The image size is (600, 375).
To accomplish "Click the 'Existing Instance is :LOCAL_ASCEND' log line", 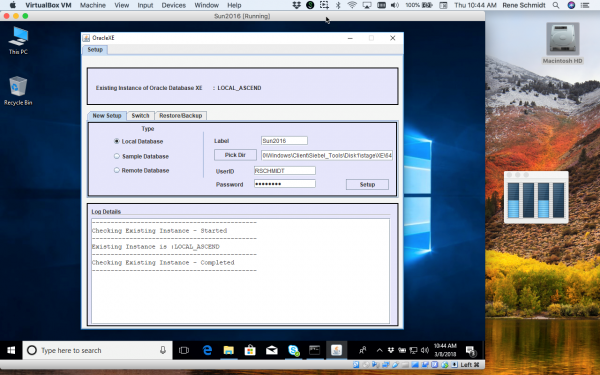I will click(x=156, y=247).
